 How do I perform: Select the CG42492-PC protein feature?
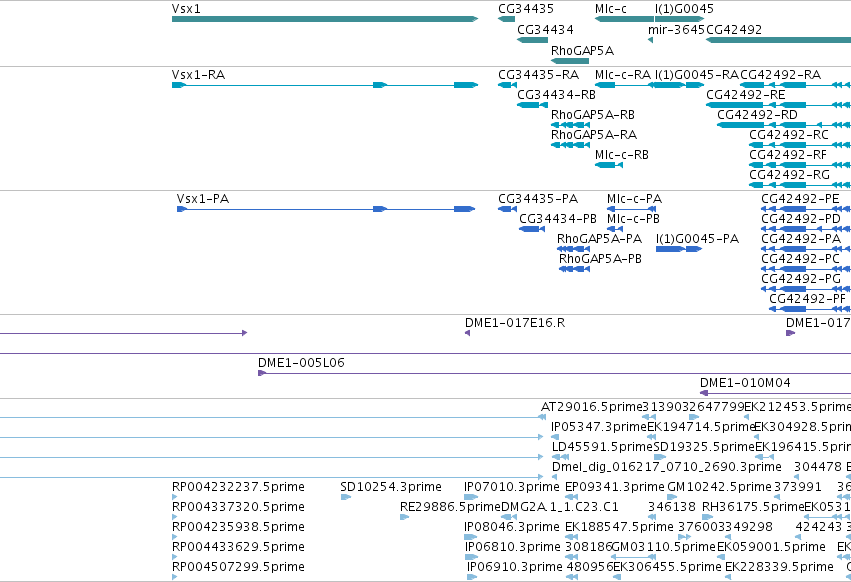point(806,269)
